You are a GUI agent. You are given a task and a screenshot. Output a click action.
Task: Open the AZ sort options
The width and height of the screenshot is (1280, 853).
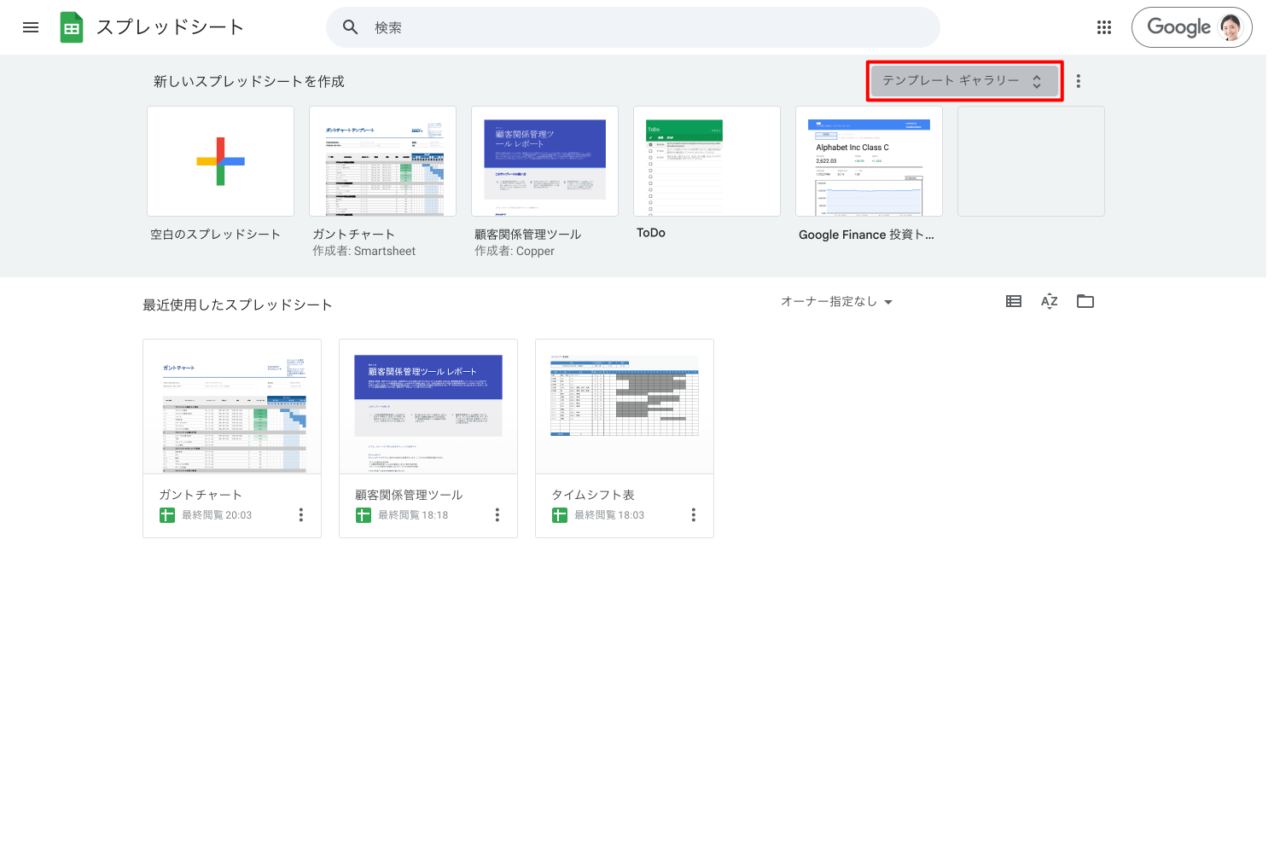pyautogui.click(x=1049, y=301)
